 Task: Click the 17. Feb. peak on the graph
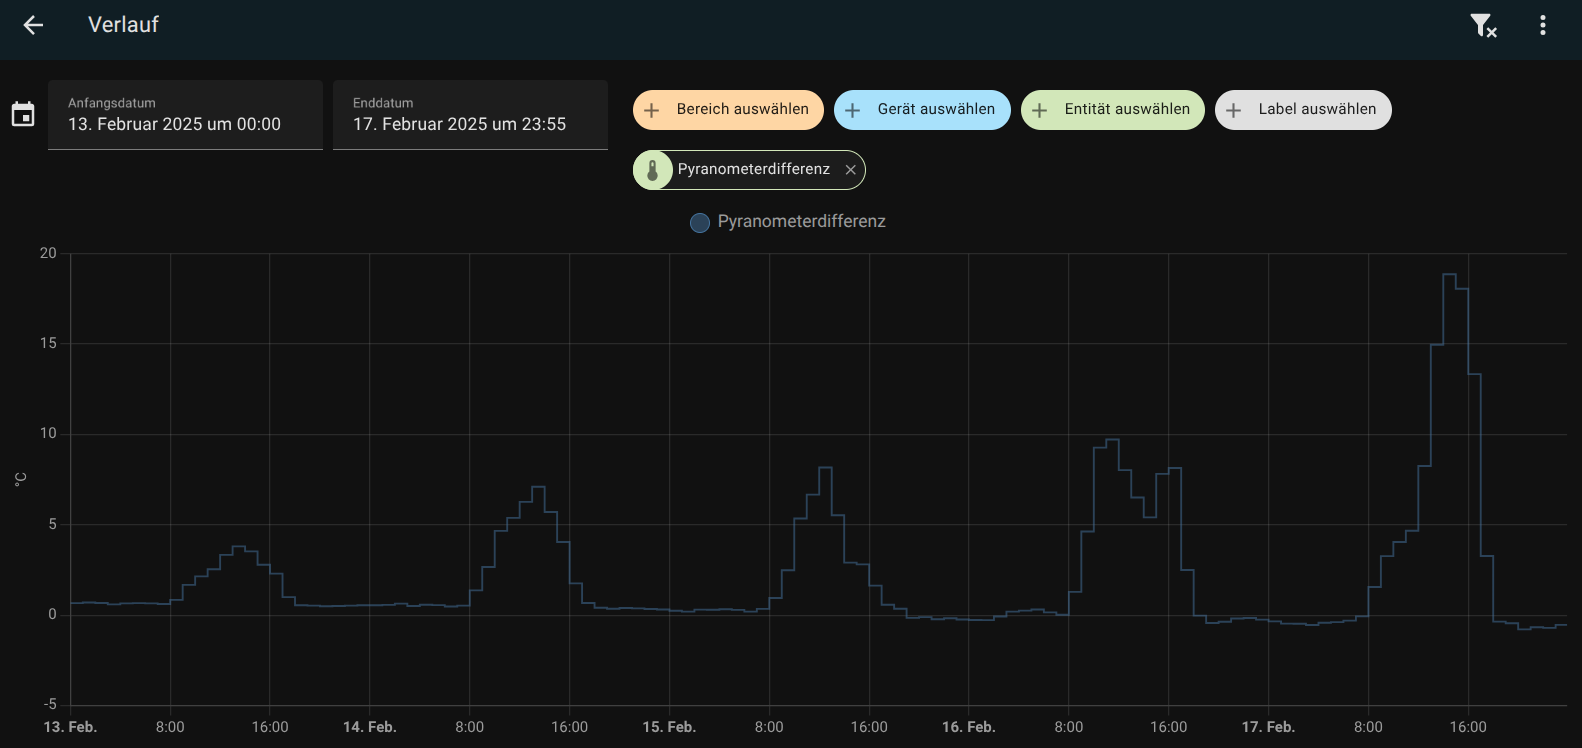point(1449,275)
